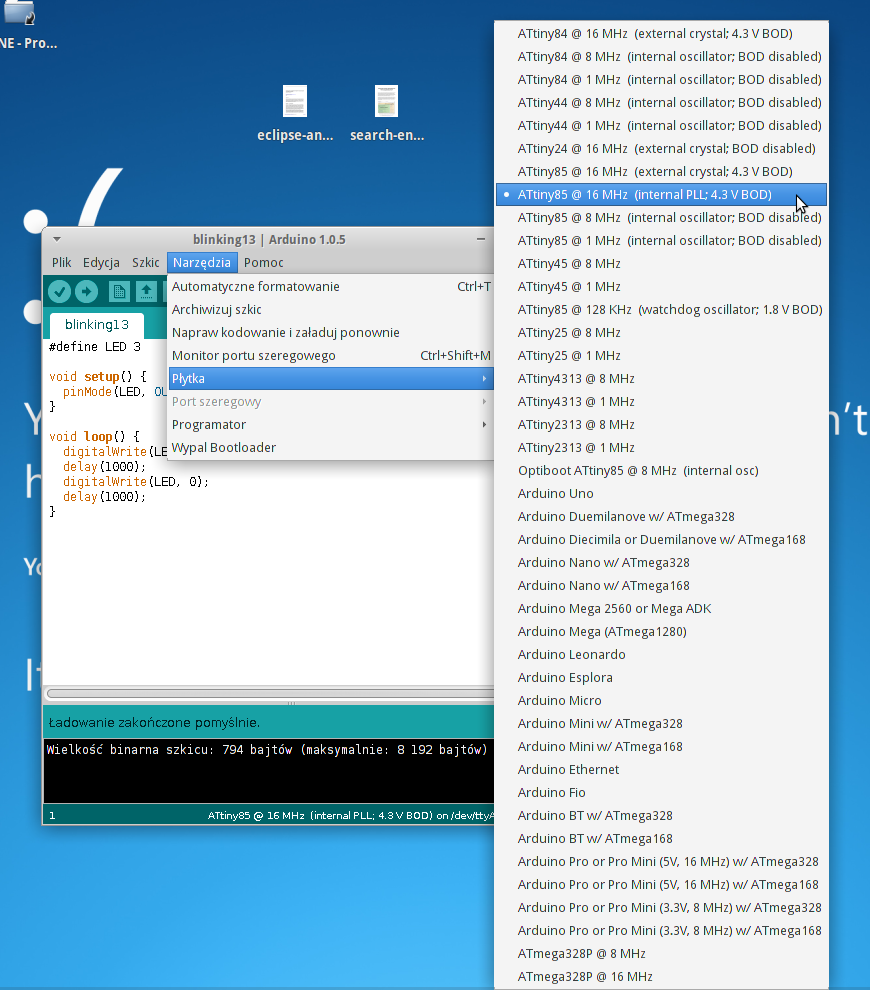The image size is (870, 990).
Task: Choose Wypal Bootloader
Action: [x=331, y=448]
